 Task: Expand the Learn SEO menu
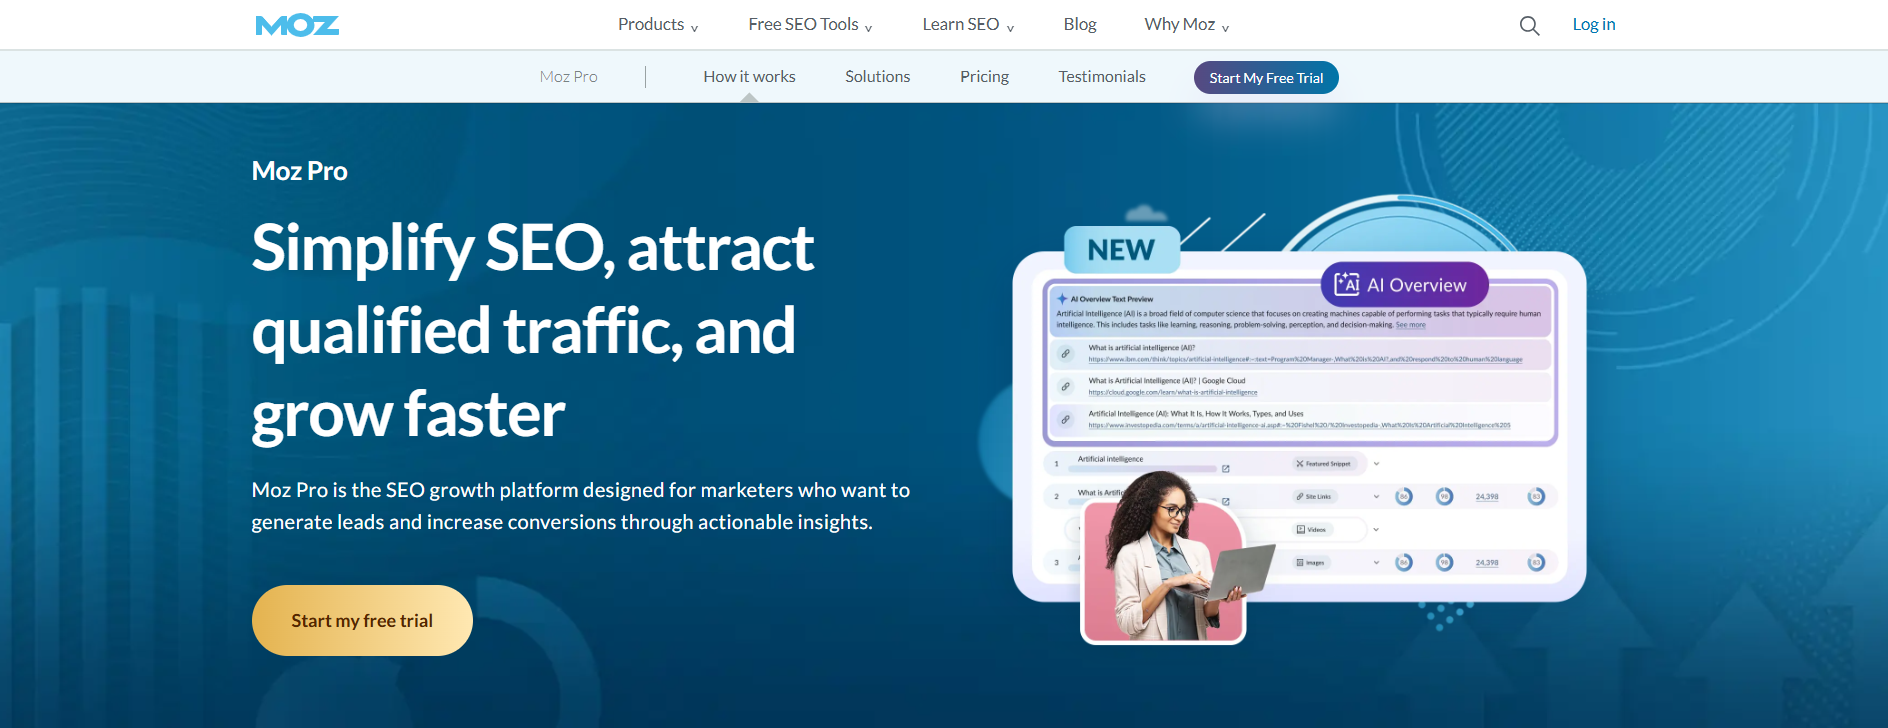[968, 24]
